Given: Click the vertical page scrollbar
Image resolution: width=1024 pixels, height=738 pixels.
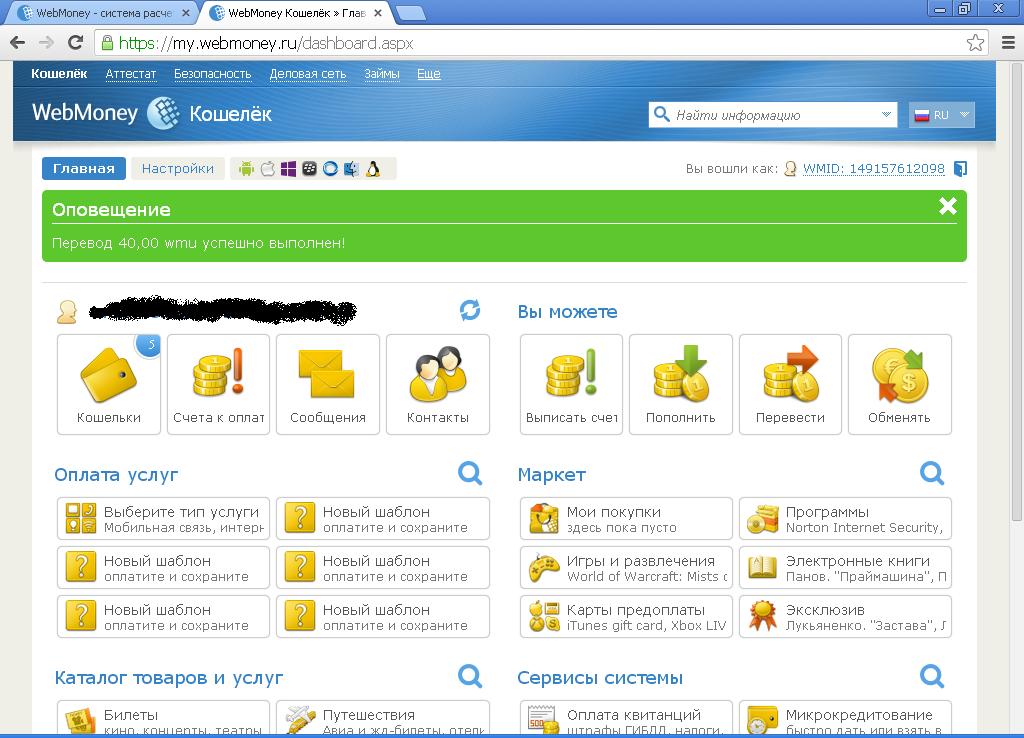Looking at the screenshot, I should click(x=1017, y=294).
